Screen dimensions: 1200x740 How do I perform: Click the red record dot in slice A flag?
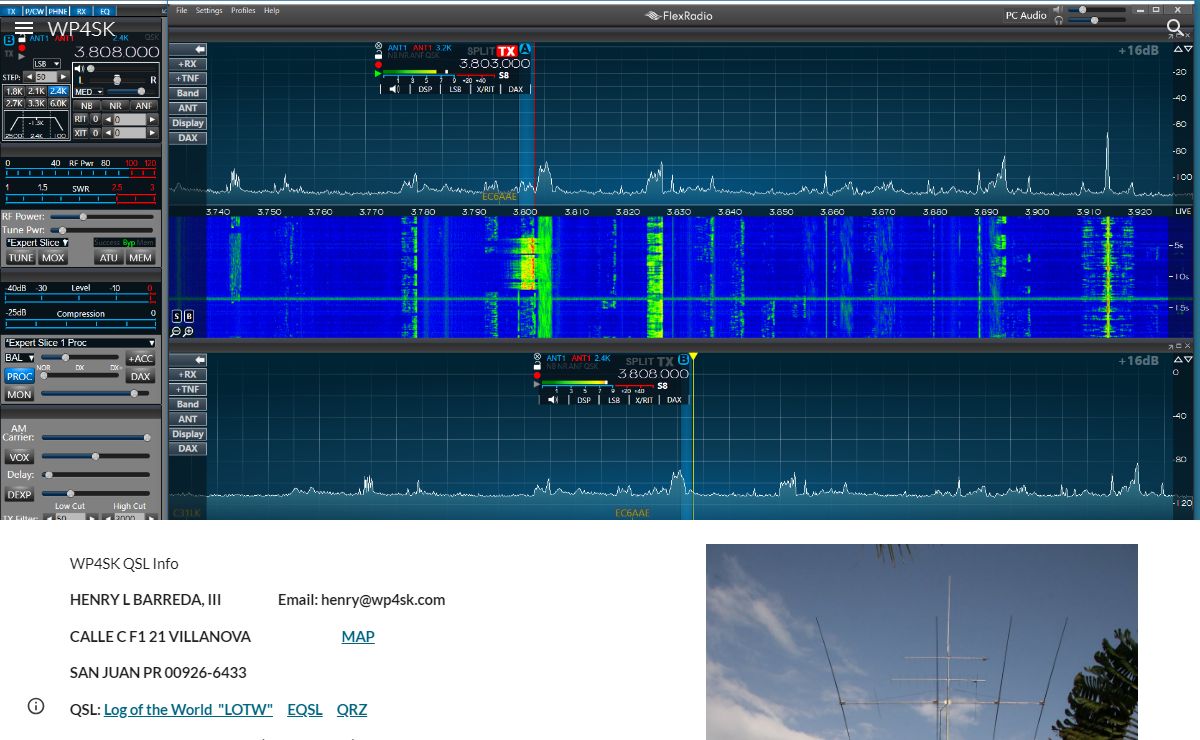tap(378, 64)
